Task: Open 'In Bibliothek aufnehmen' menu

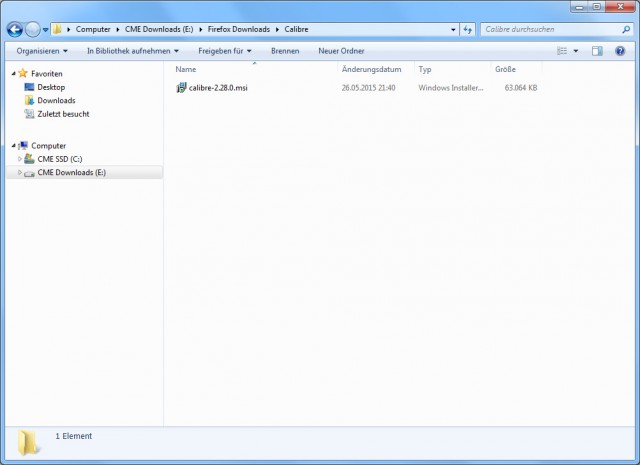Action: click(x=133, y=51)
